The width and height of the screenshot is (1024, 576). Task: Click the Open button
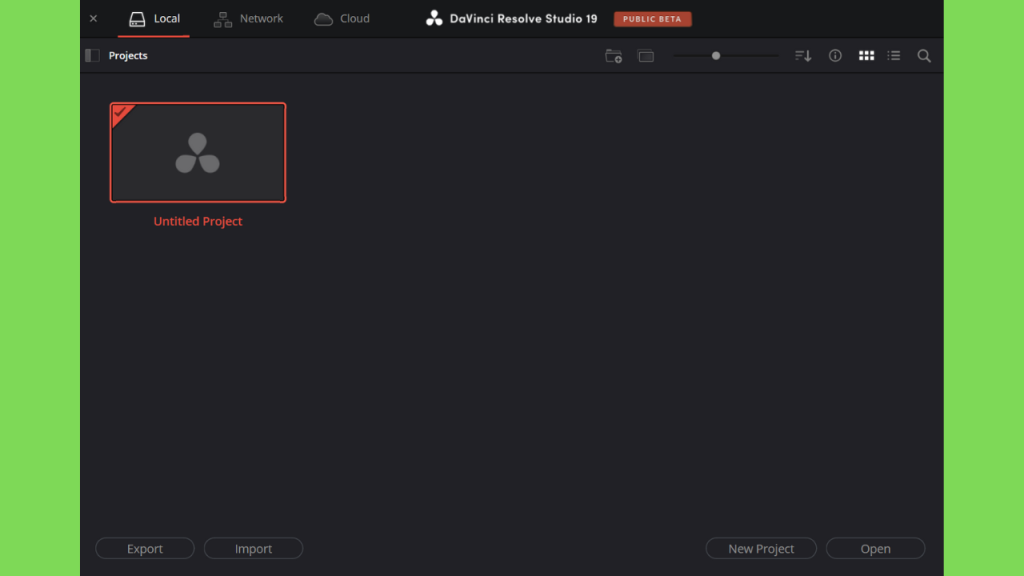[x=875, y=549]
